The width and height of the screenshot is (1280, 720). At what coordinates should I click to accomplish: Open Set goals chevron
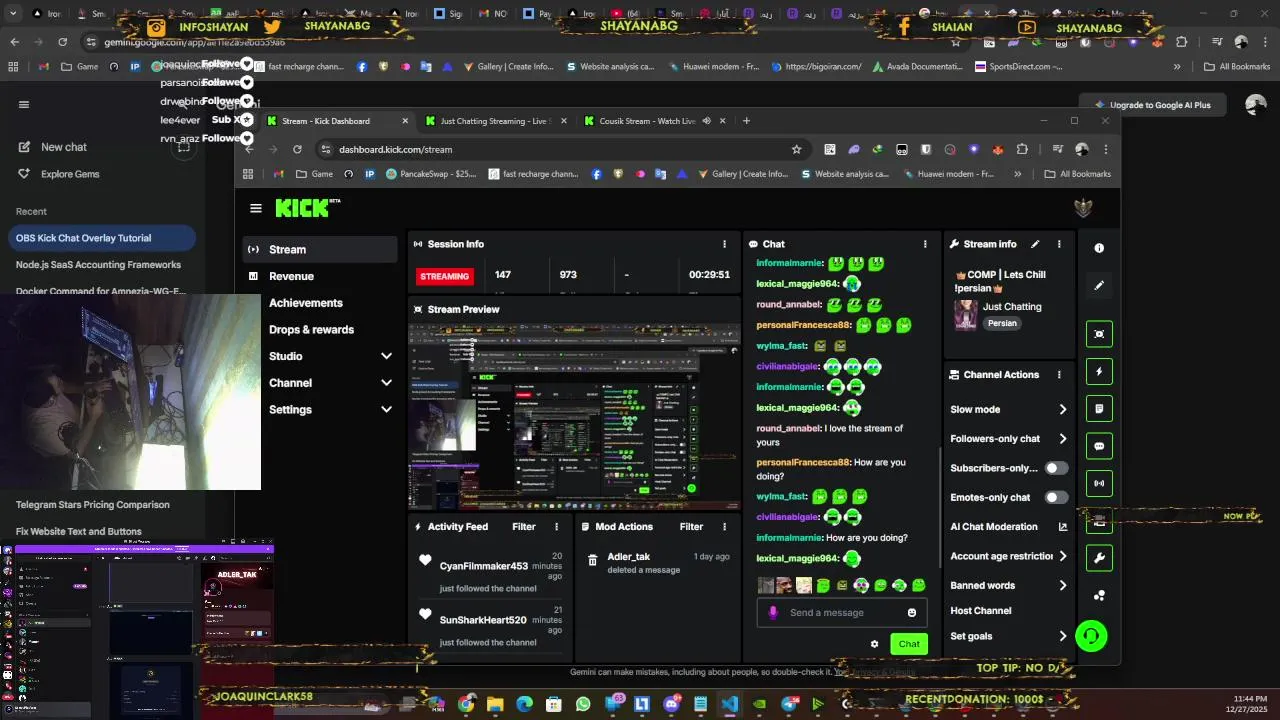(x=1063, y=636)
